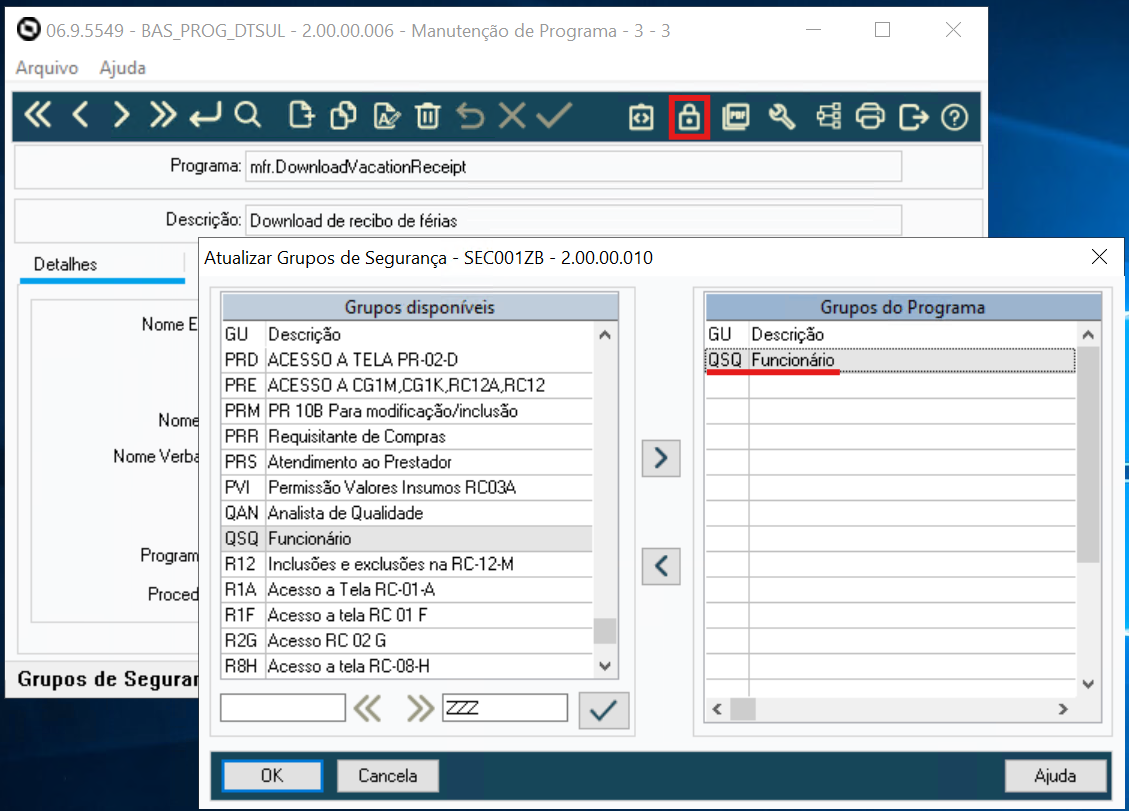
Task: Click scroll-down arrow of Grupos do Programa list
Action: 1088,684
